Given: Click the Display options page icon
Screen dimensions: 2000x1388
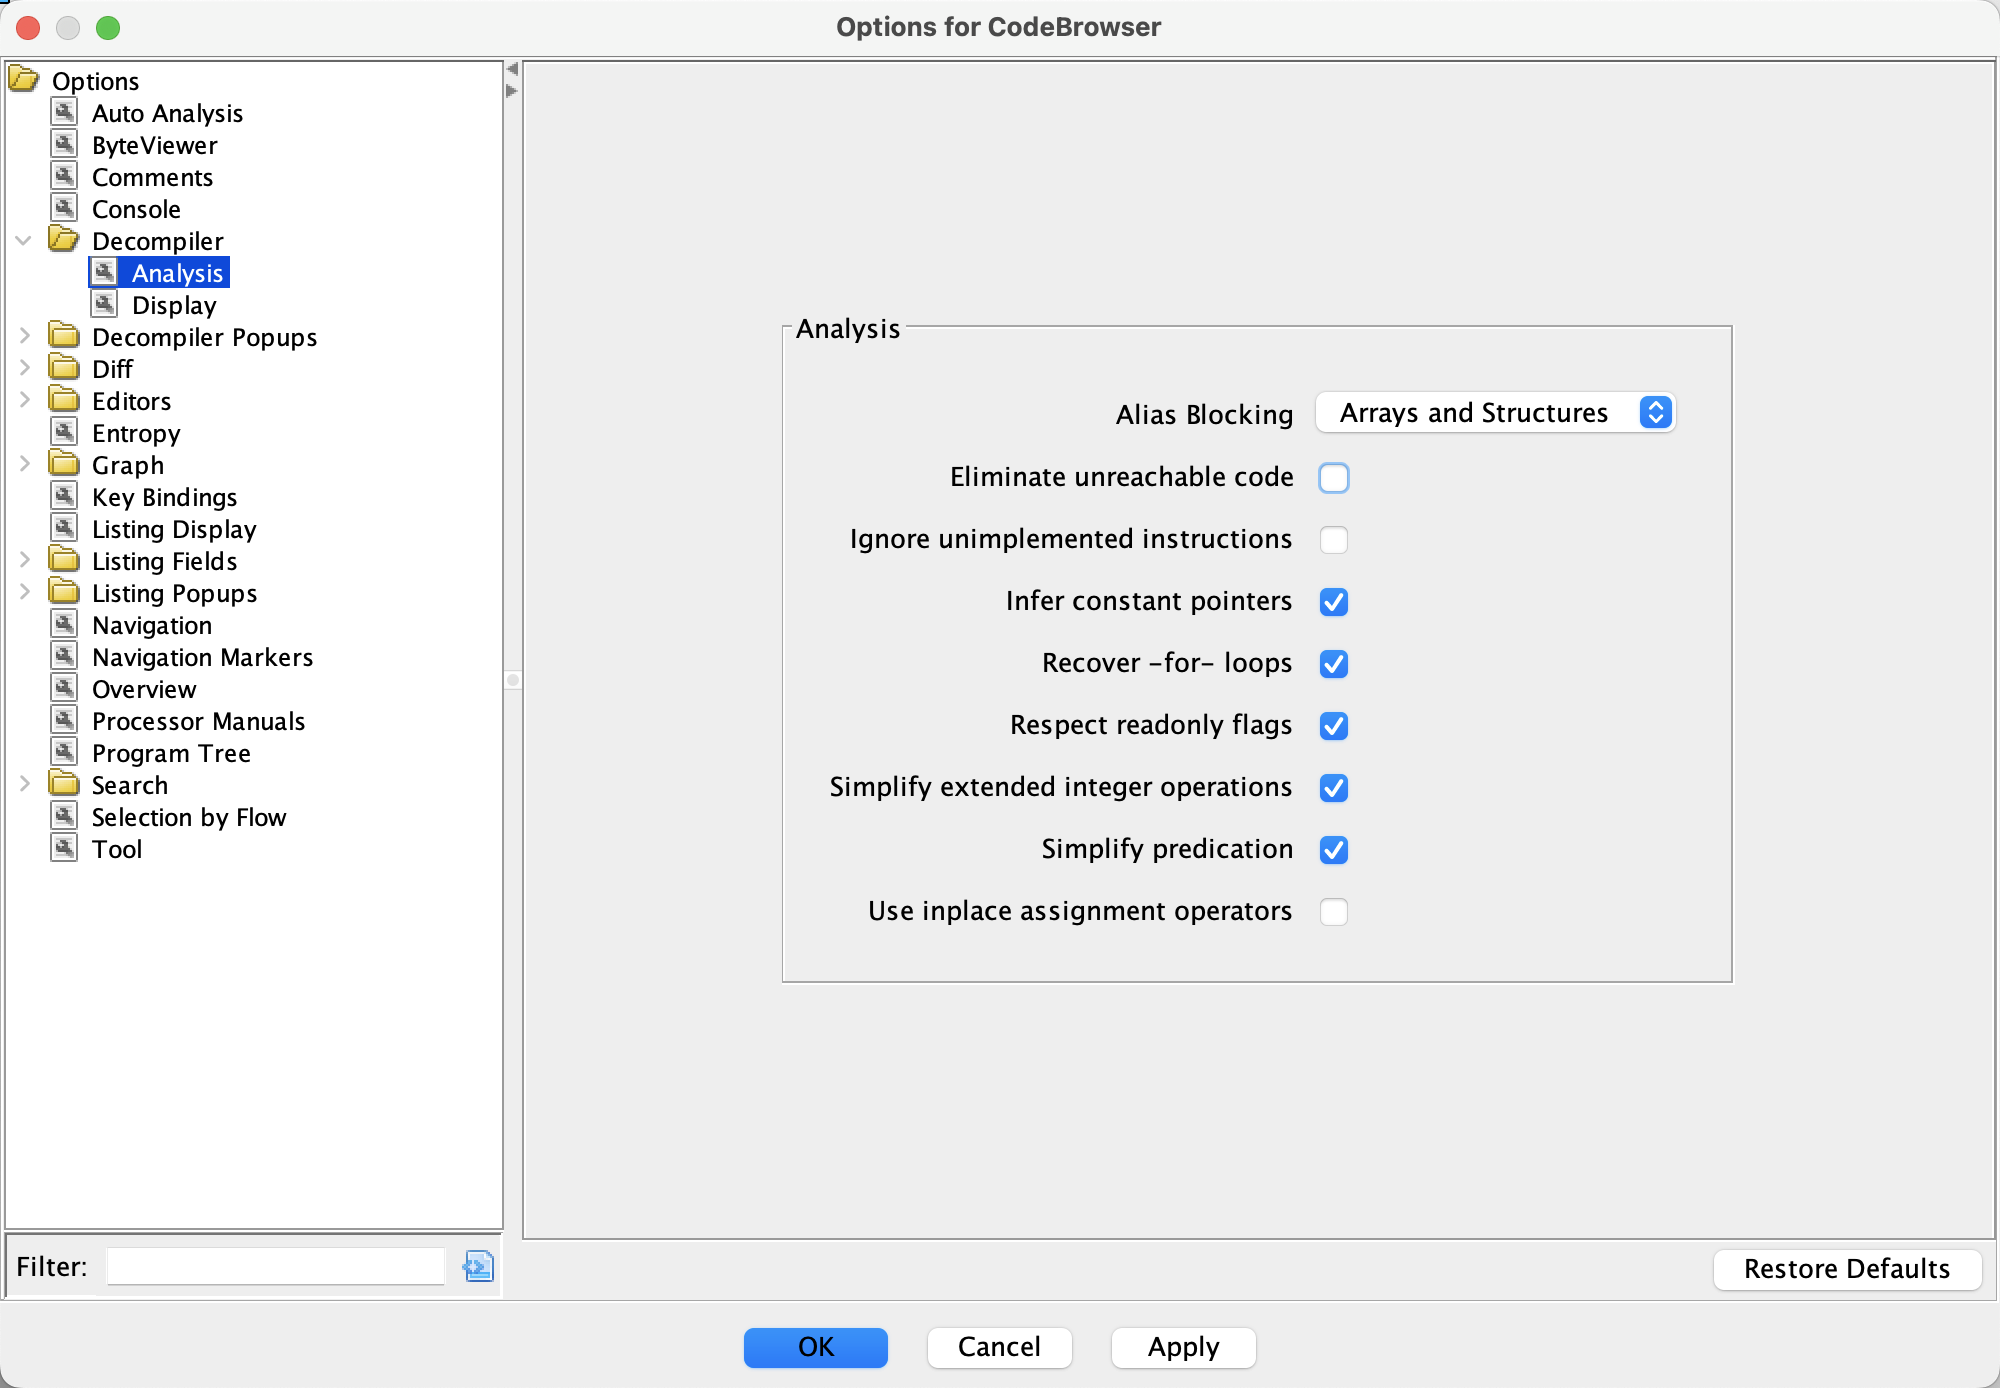Looking at the screenshot, I should (105, 304).
